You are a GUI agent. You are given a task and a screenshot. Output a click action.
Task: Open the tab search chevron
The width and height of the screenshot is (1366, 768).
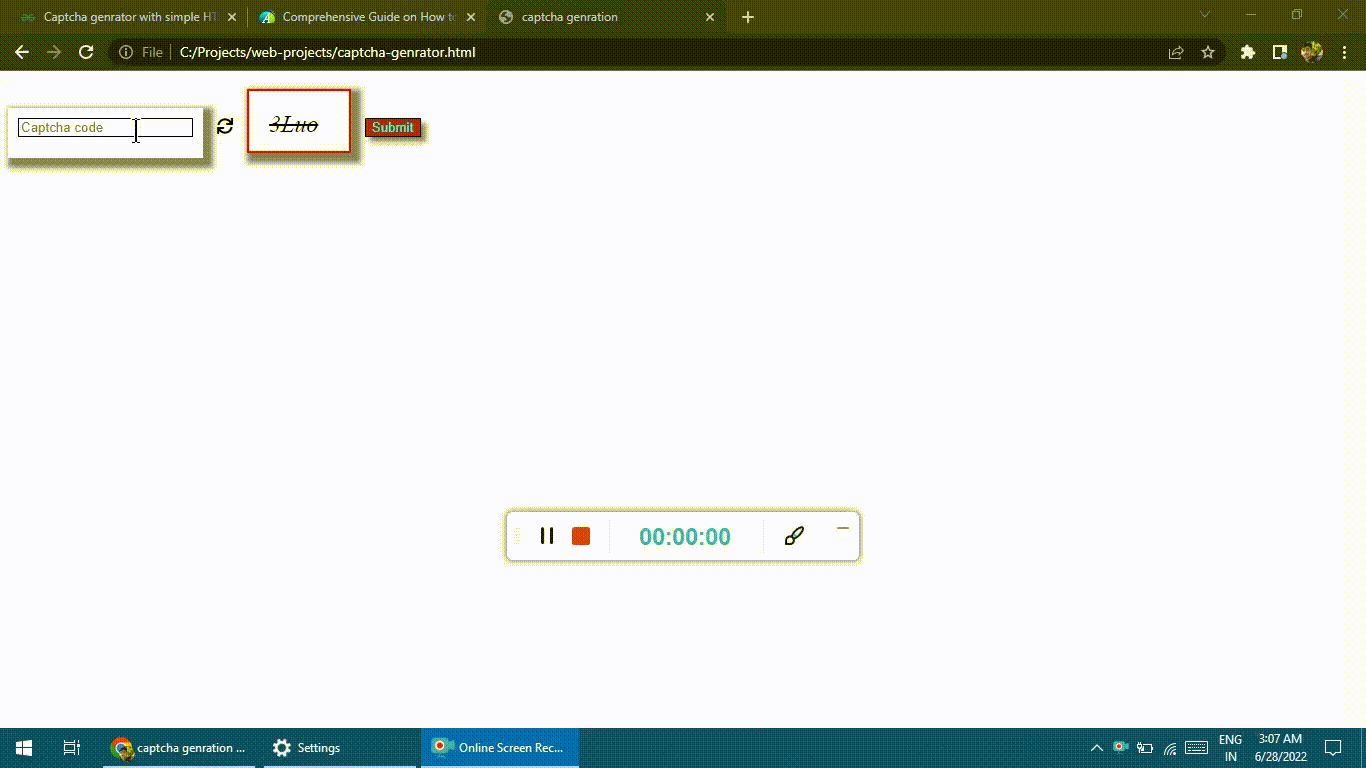point(1204,16)
